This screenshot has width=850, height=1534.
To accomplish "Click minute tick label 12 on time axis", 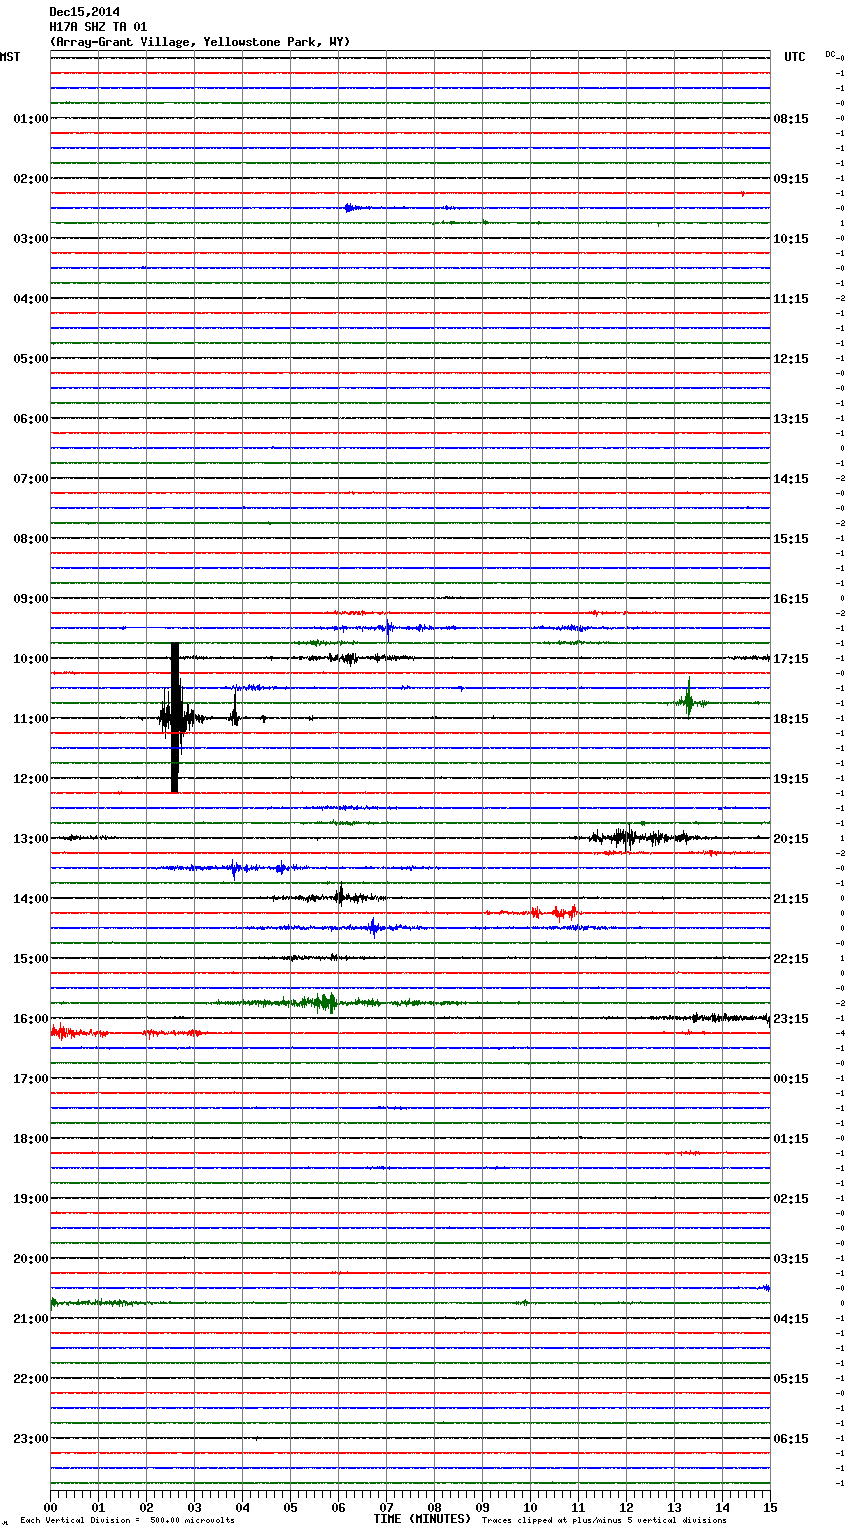I will coord(626,1507).
